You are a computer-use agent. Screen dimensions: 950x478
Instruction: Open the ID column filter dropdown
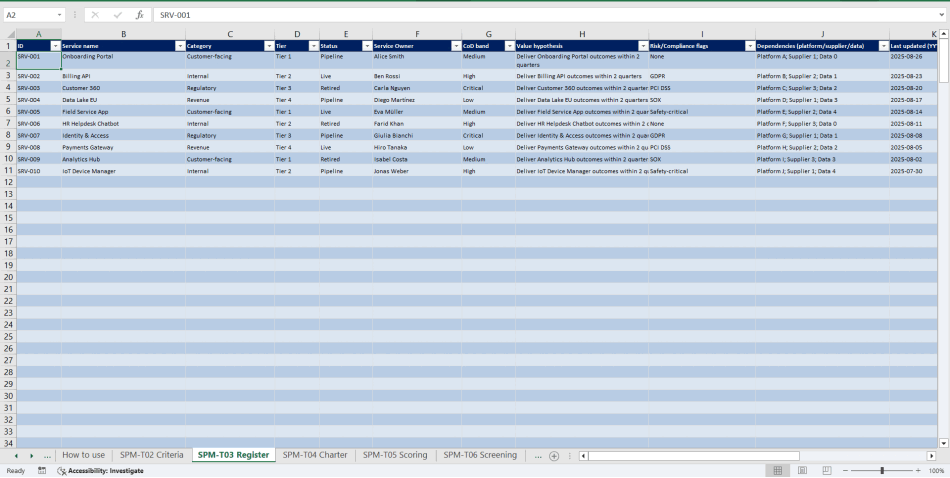pyautogui.click(x=56, y=46)
